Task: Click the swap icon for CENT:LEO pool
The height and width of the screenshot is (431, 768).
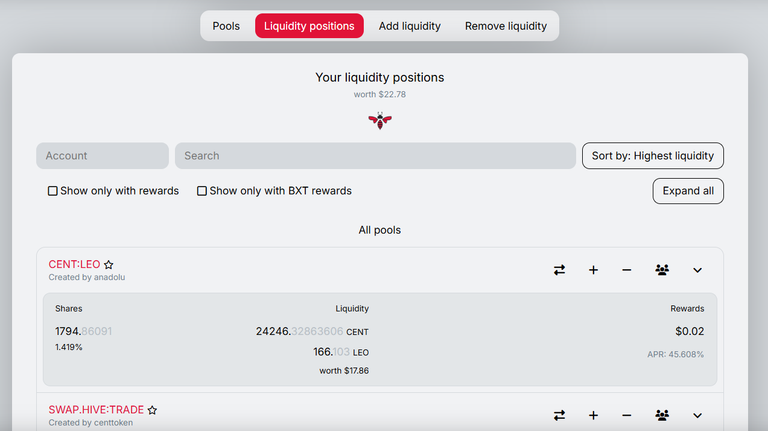Action: (x=559, y=270)
